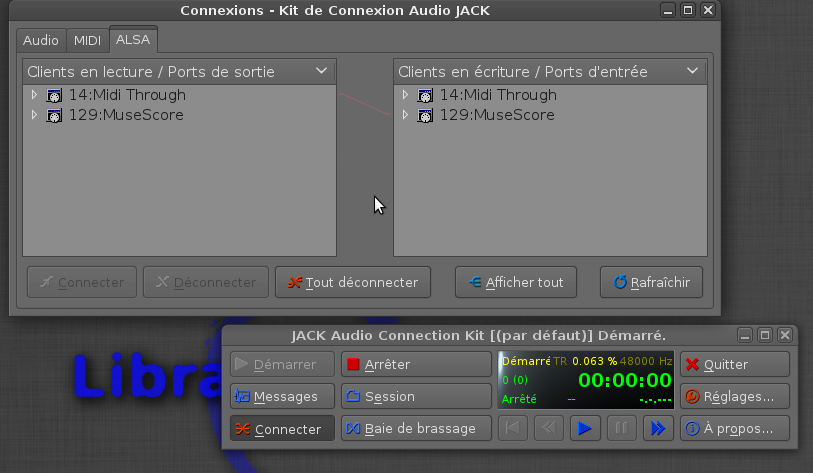
Task: Click Tout déconnecter to disconnect everything
Action: pyautogui.click(x=353, y=282)
